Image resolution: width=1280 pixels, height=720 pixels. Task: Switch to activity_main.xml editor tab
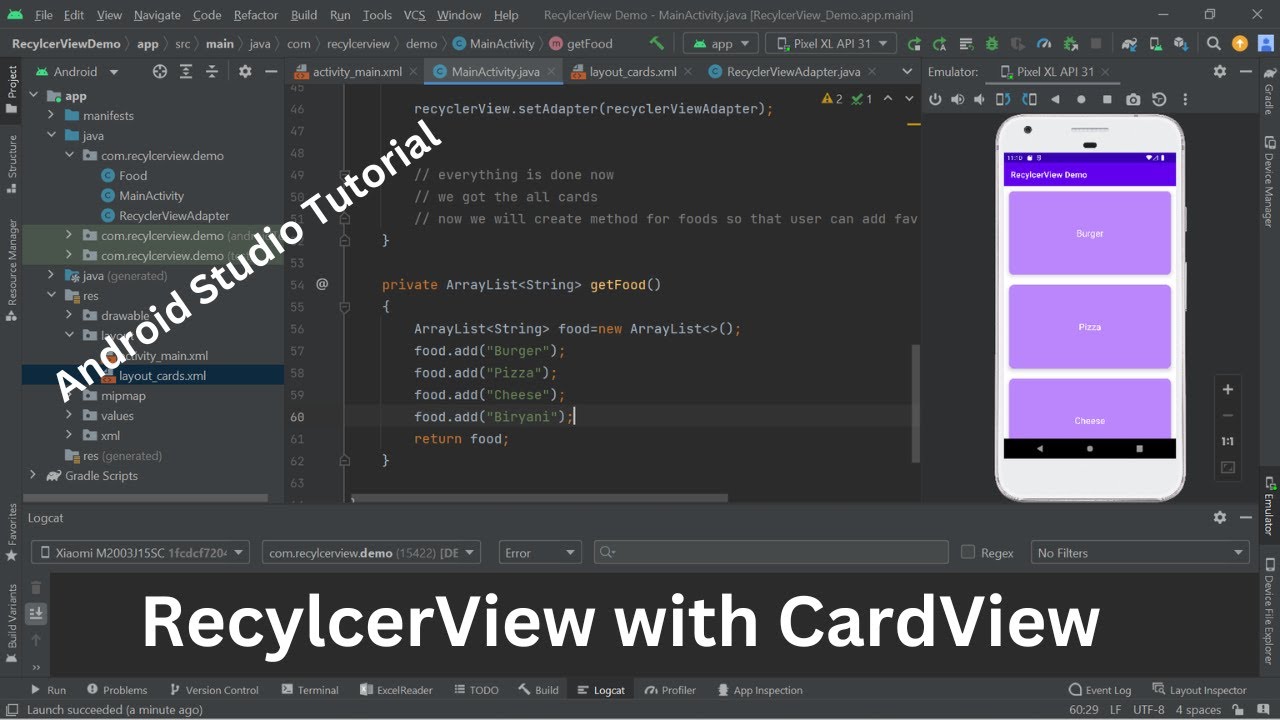tap(355, 72)
